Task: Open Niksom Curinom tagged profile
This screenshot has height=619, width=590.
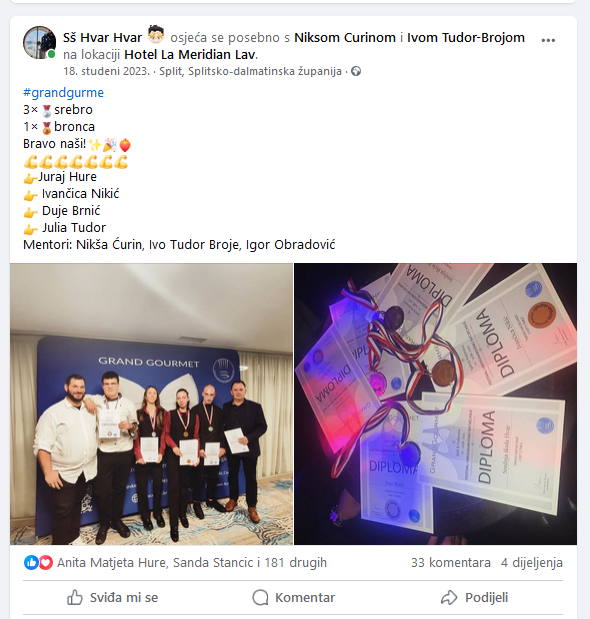Action: [x=345, y=38]
